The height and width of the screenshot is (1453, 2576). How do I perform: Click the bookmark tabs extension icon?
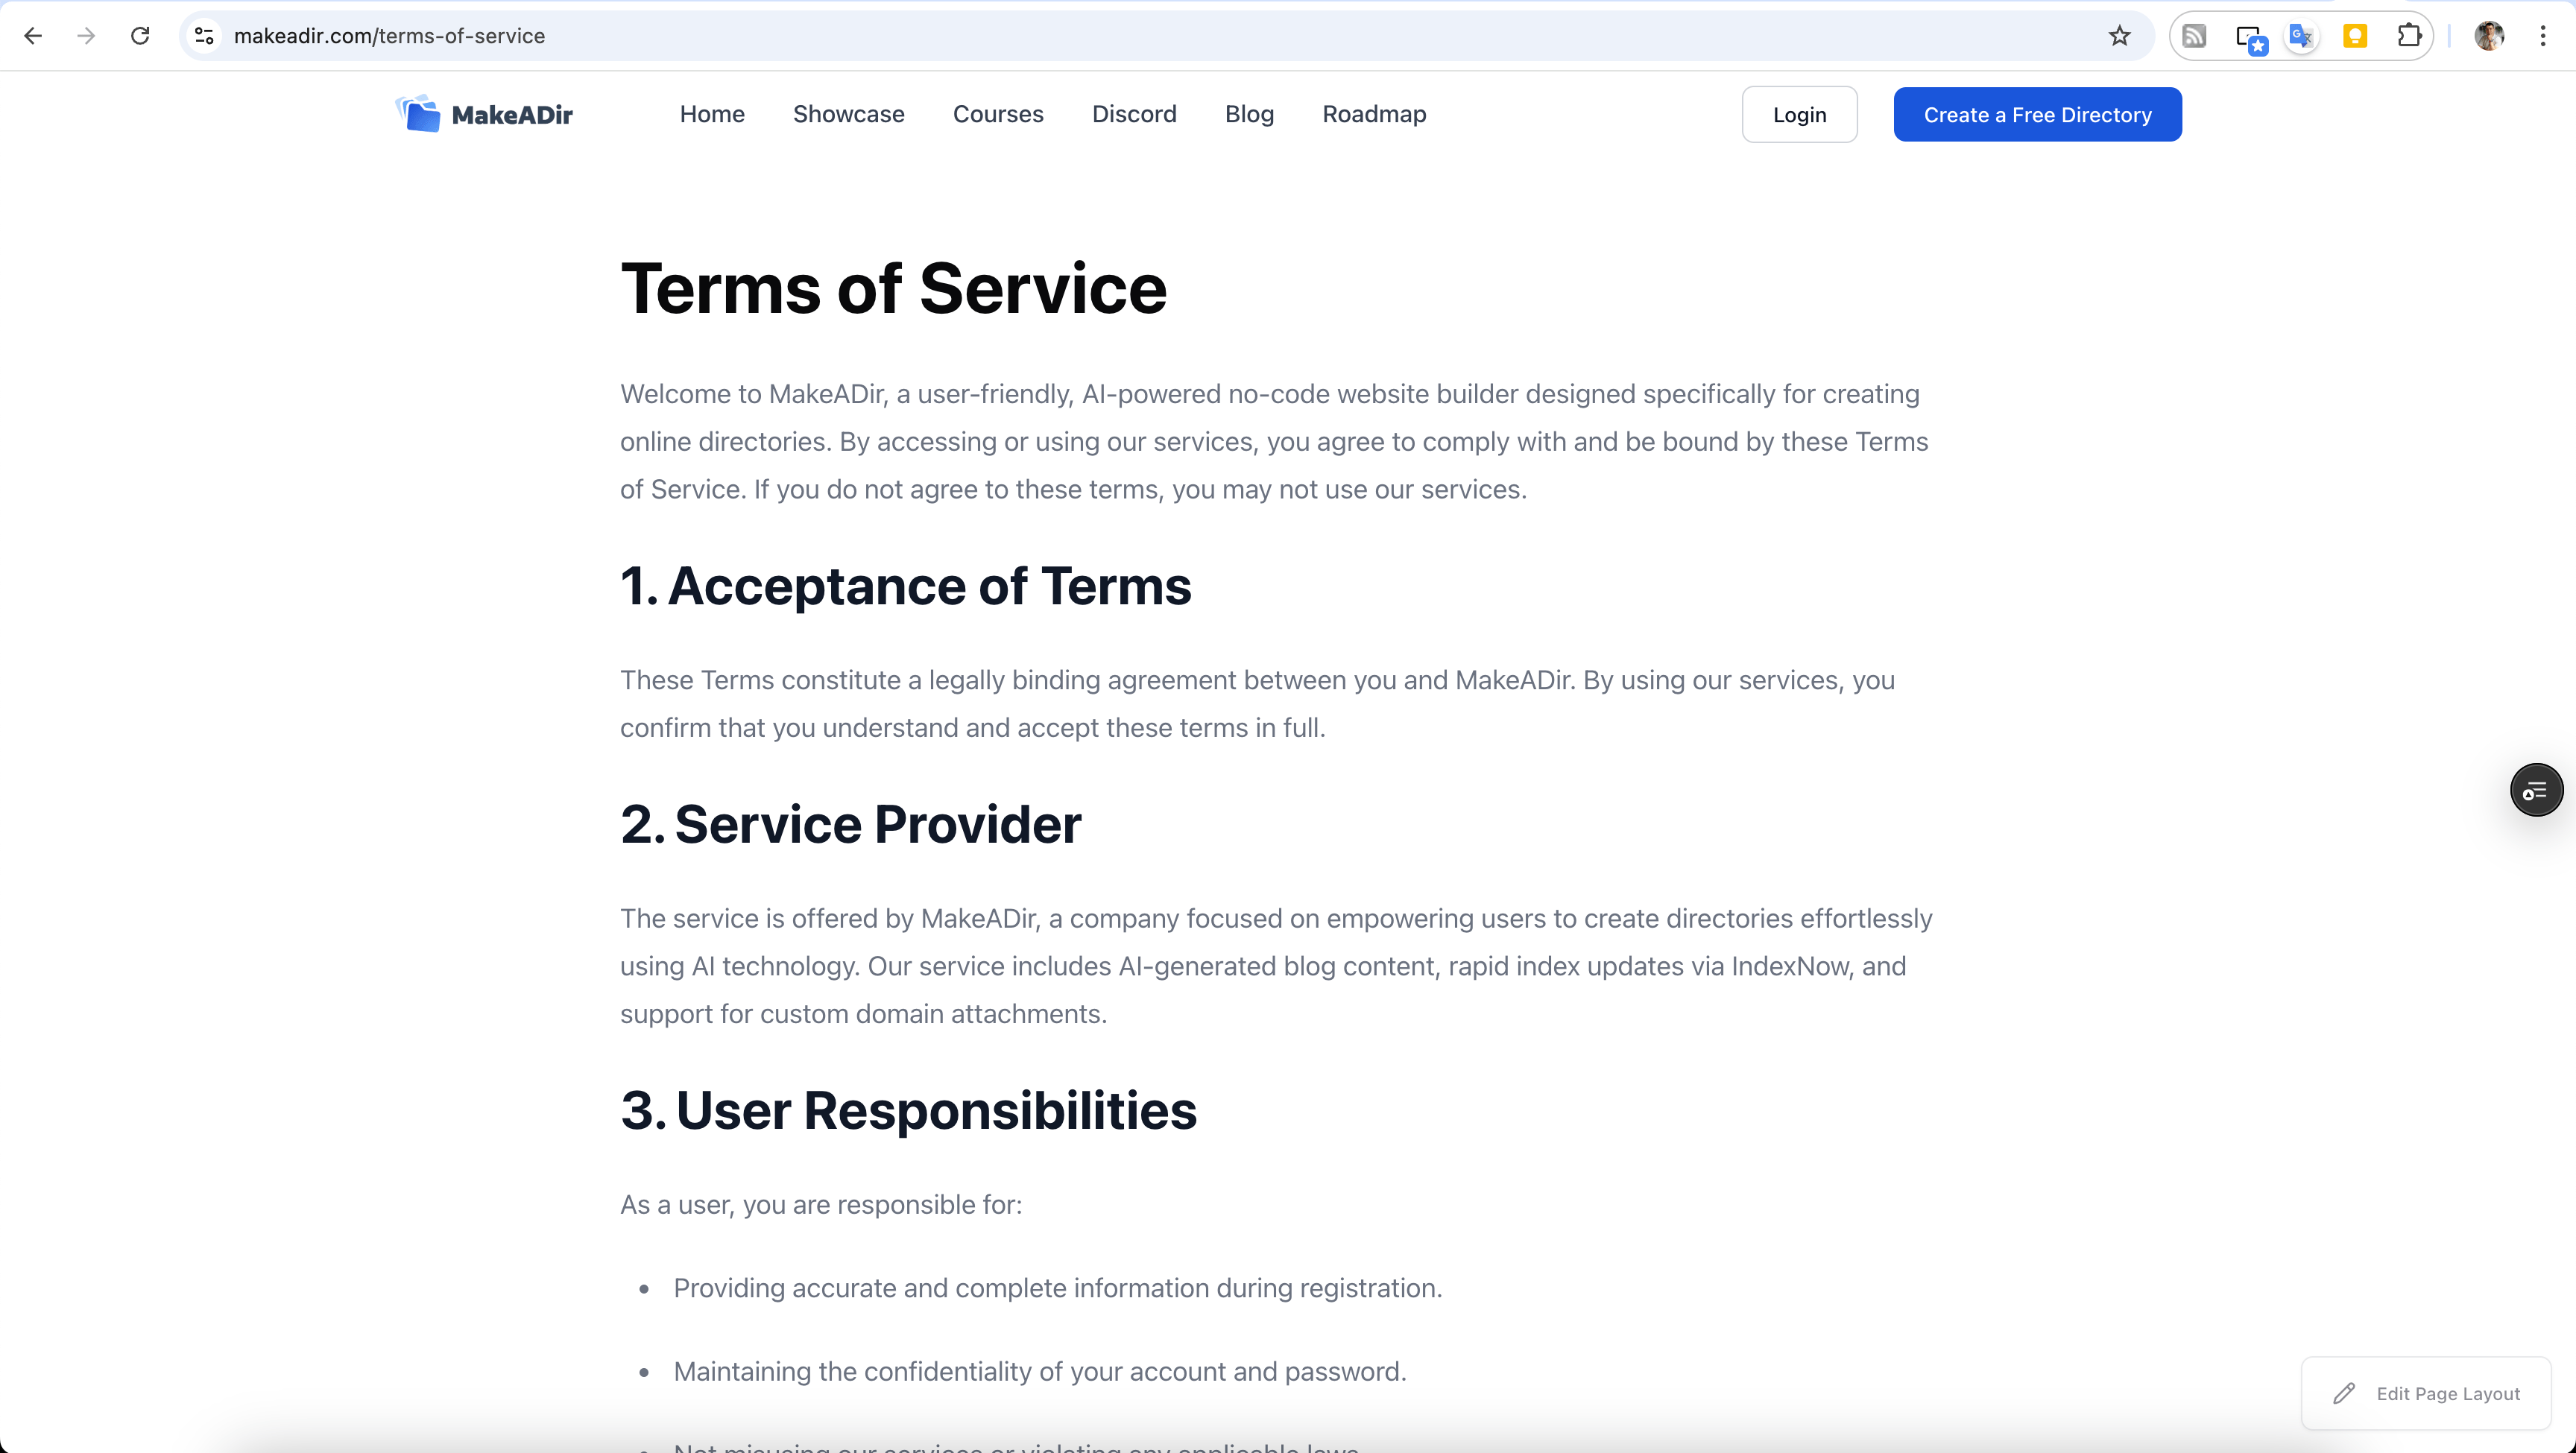click(x=2250, y=38)
